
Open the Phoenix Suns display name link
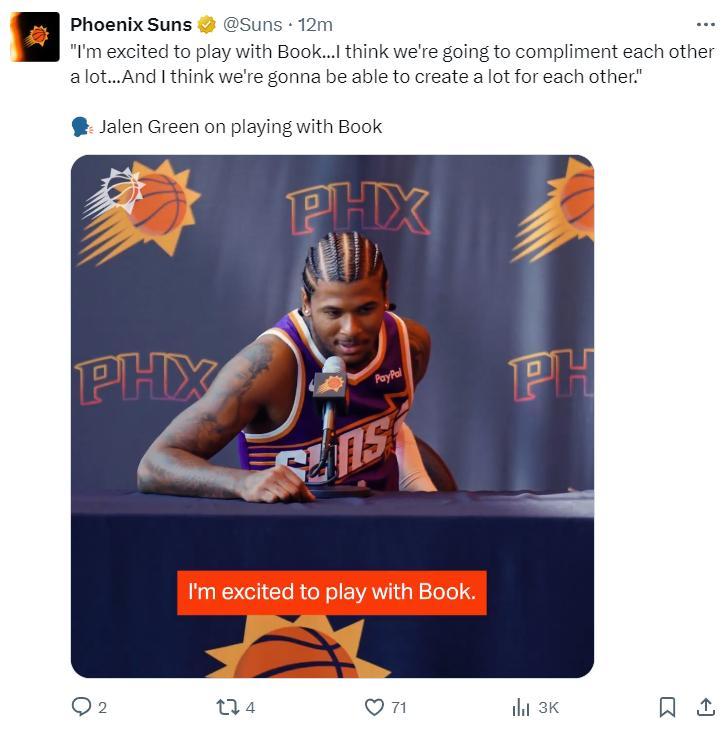(131, 24)
